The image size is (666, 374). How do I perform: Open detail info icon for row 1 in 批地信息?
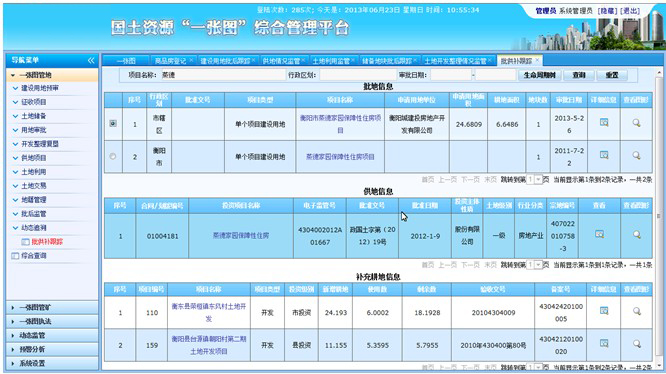point(604,123)
